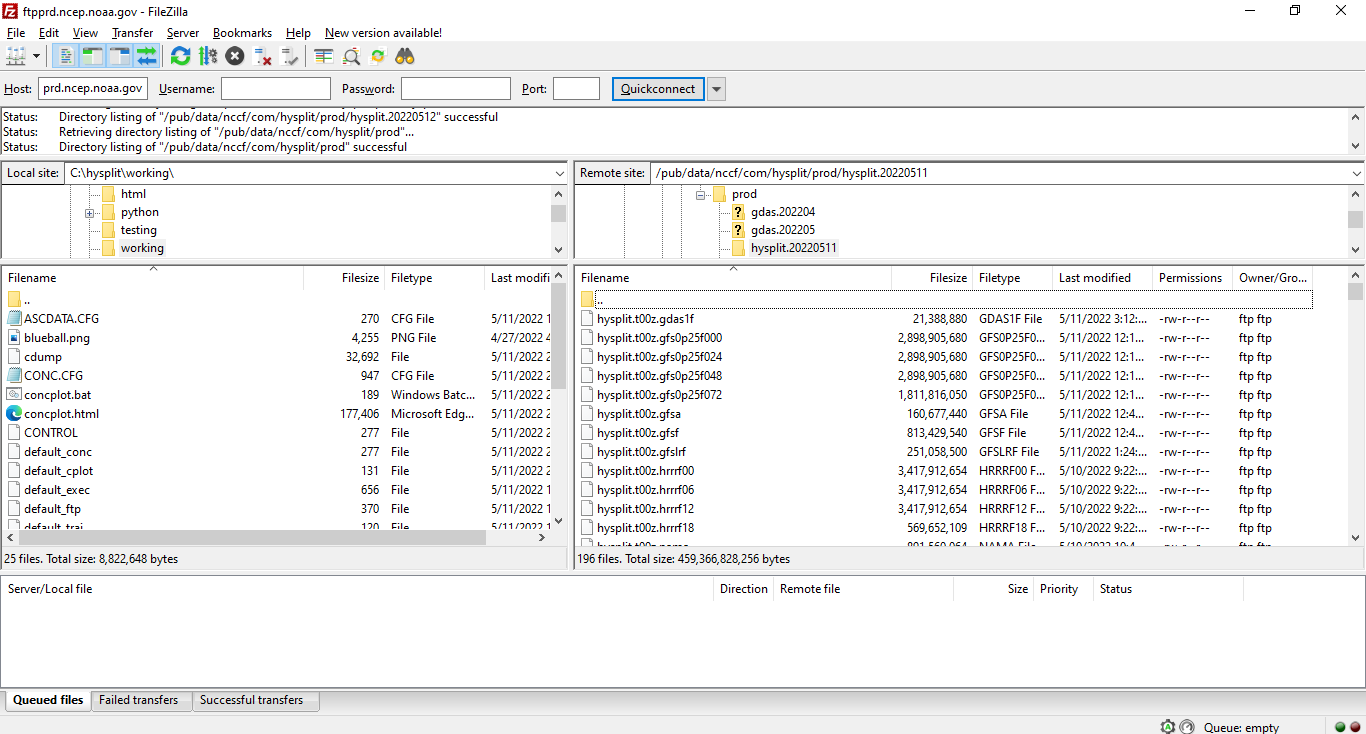Toggle processing of the transfer queue
The image size is (1366, 734).
(208, 56)
